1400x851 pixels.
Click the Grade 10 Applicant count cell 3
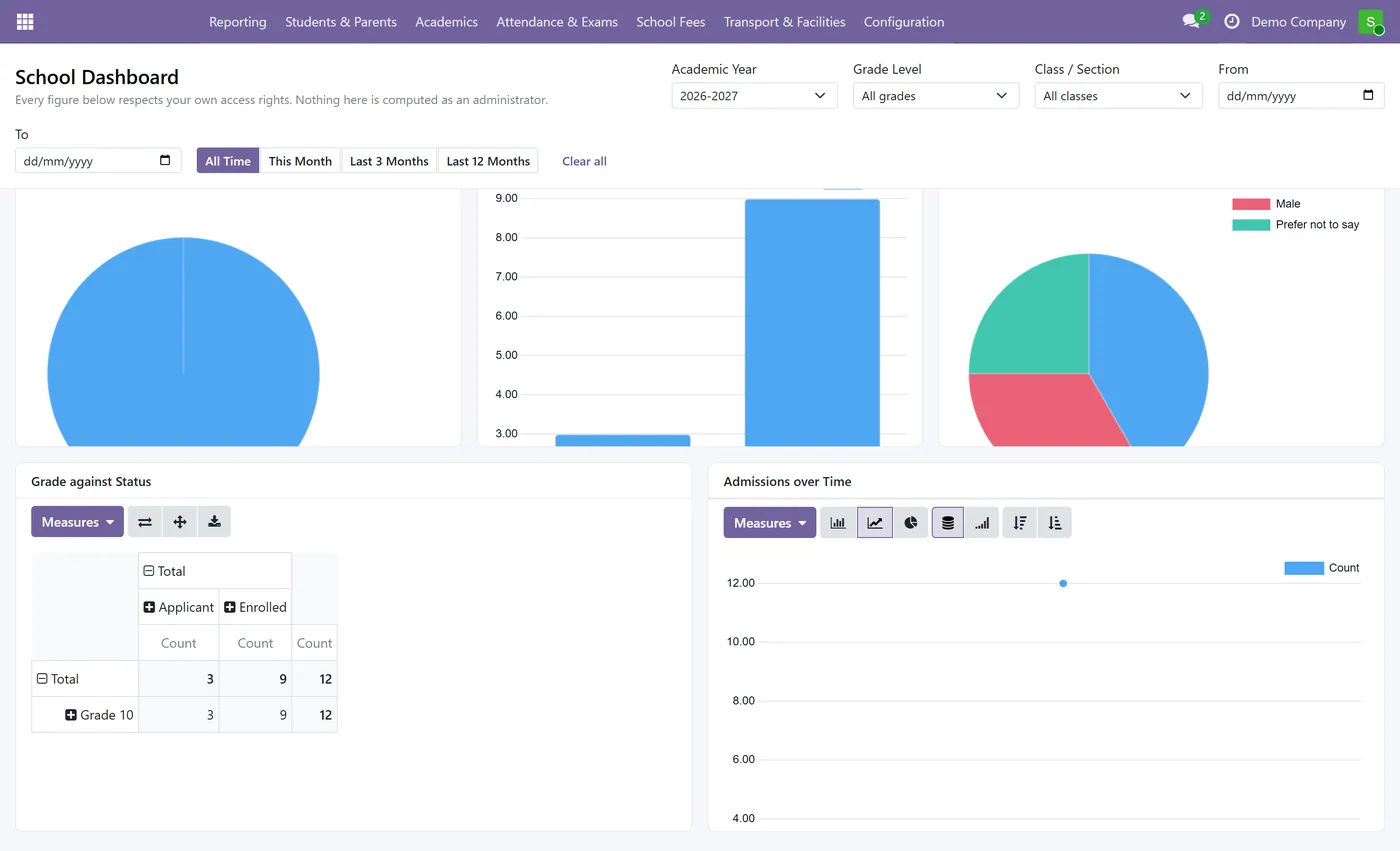tap(179, 715)
